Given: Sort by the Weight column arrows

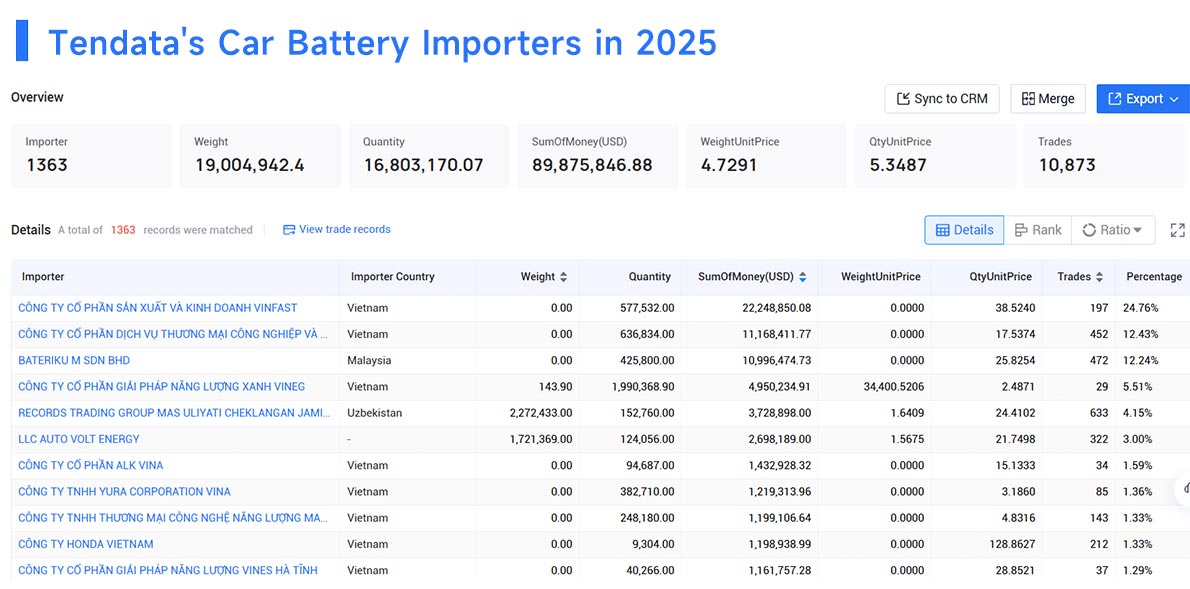Looking at the screenshot, I should [x=563, y=277].
